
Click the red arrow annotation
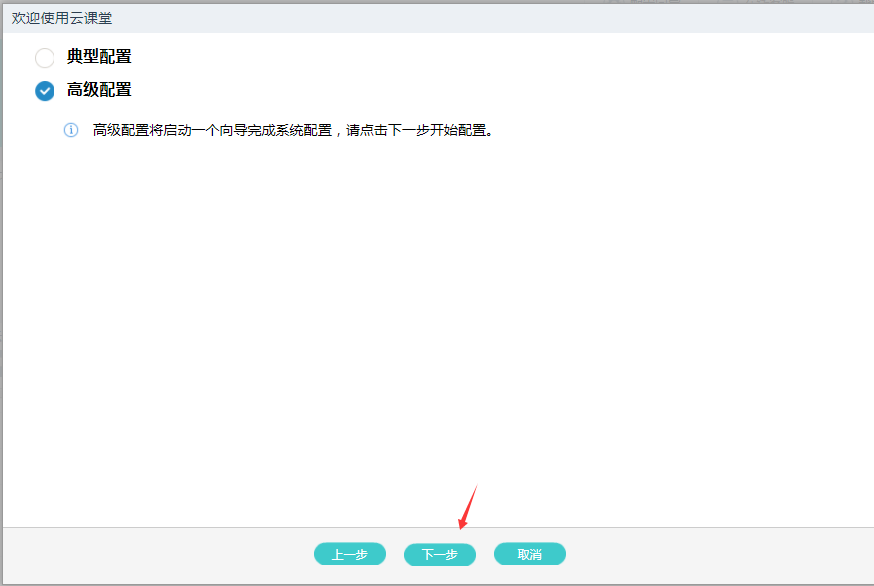[468, 508]
